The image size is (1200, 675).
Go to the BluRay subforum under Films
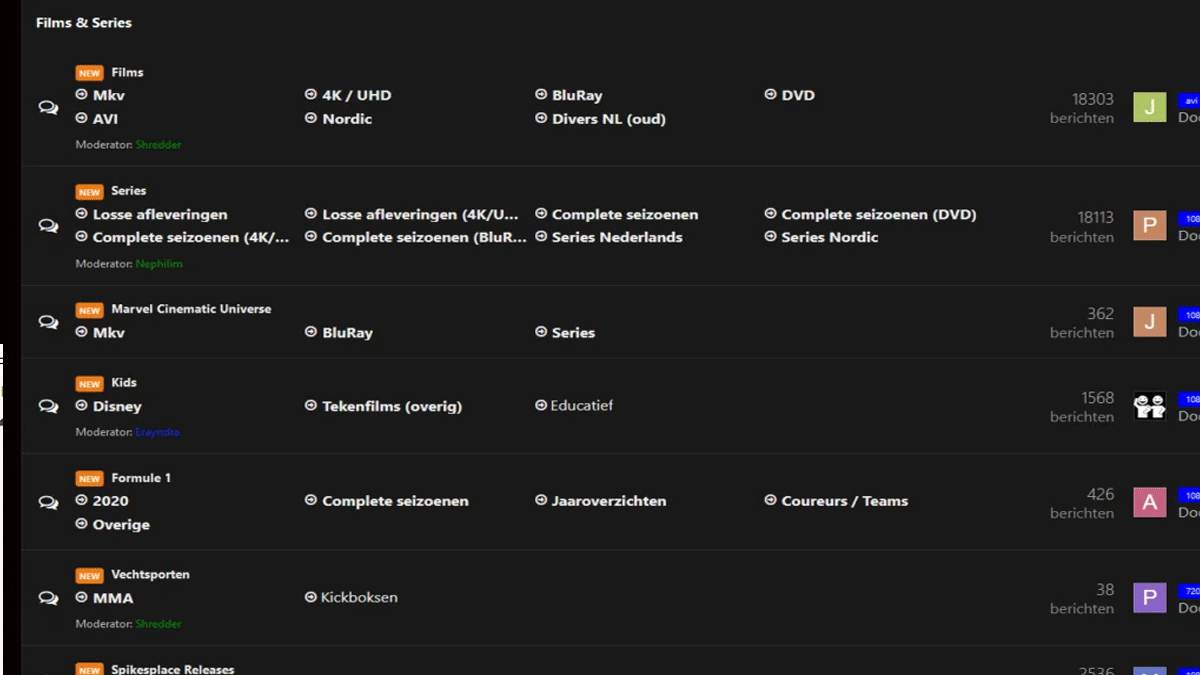(577, 96)
